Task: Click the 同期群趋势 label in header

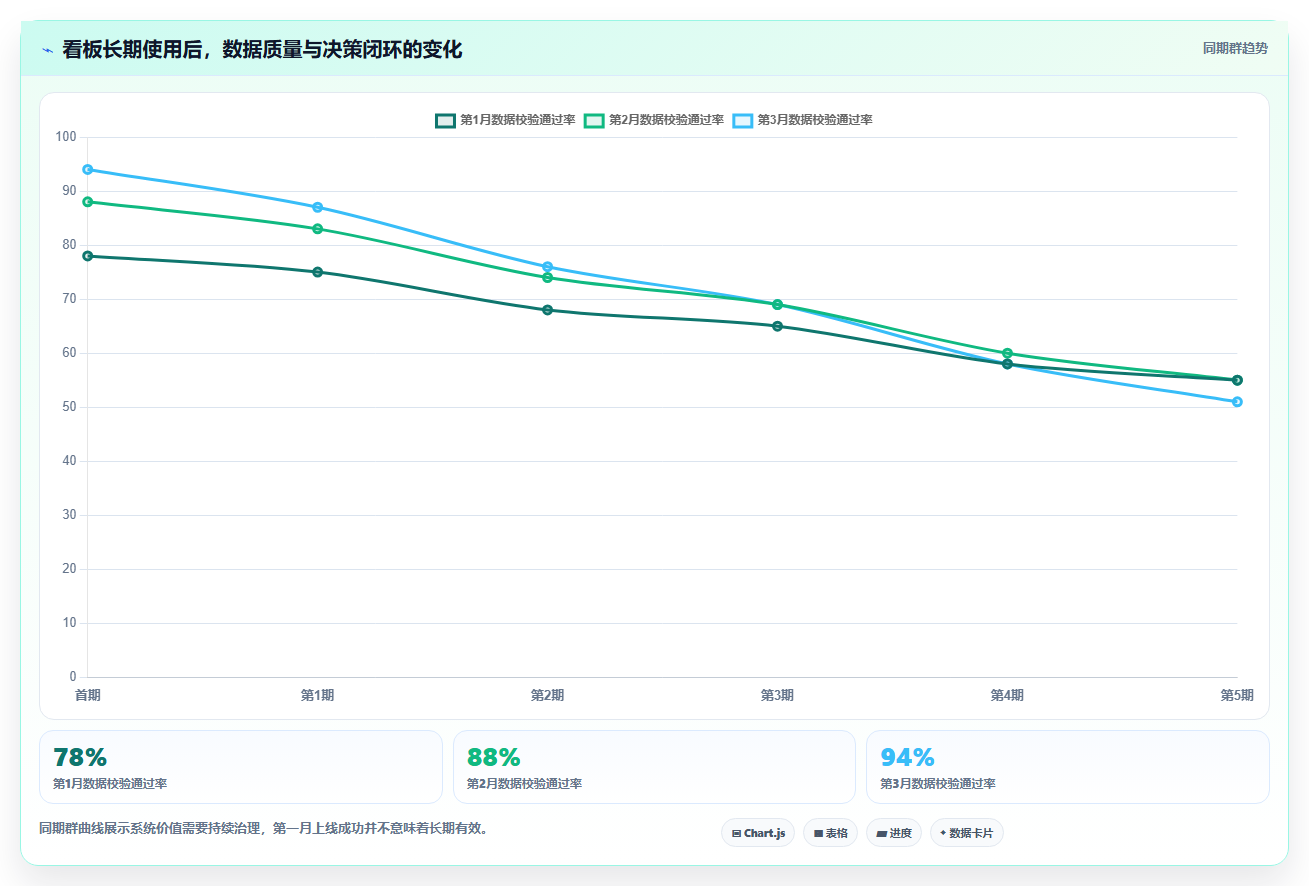Action: click(x=1235, y=48)
